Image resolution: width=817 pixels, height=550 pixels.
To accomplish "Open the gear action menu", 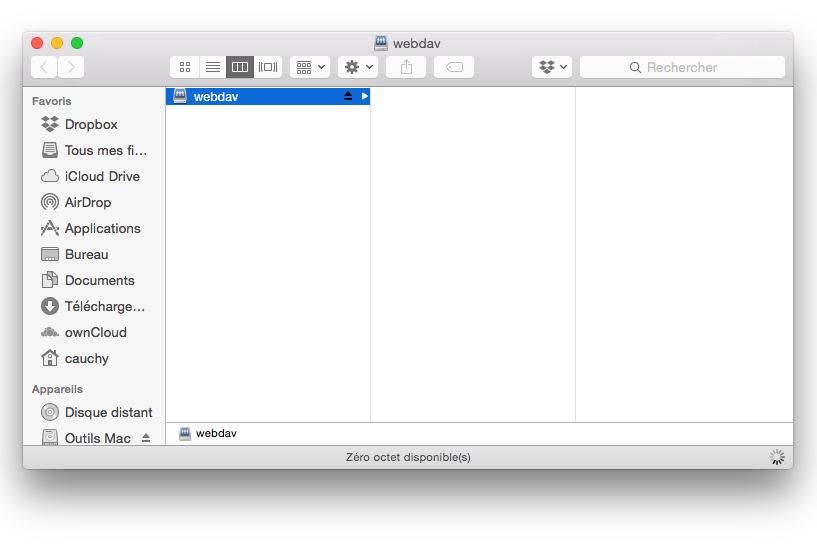I will (358, 67).
